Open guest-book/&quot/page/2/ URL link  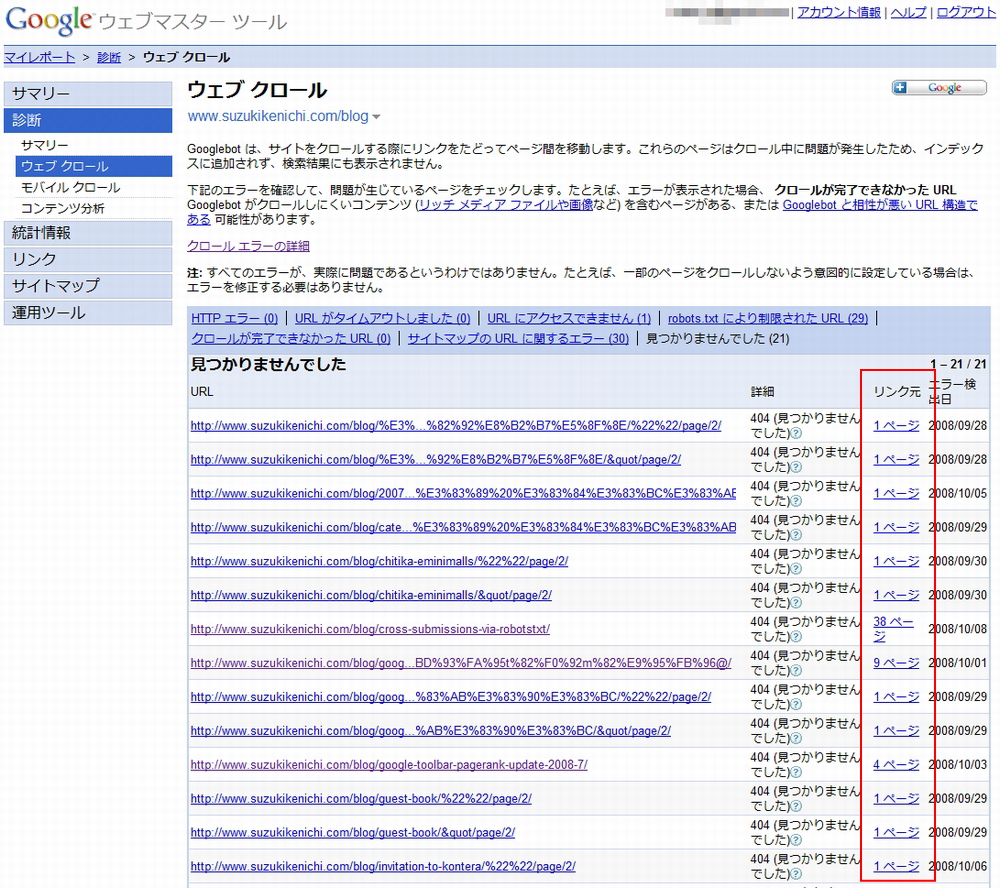[353, 832]
